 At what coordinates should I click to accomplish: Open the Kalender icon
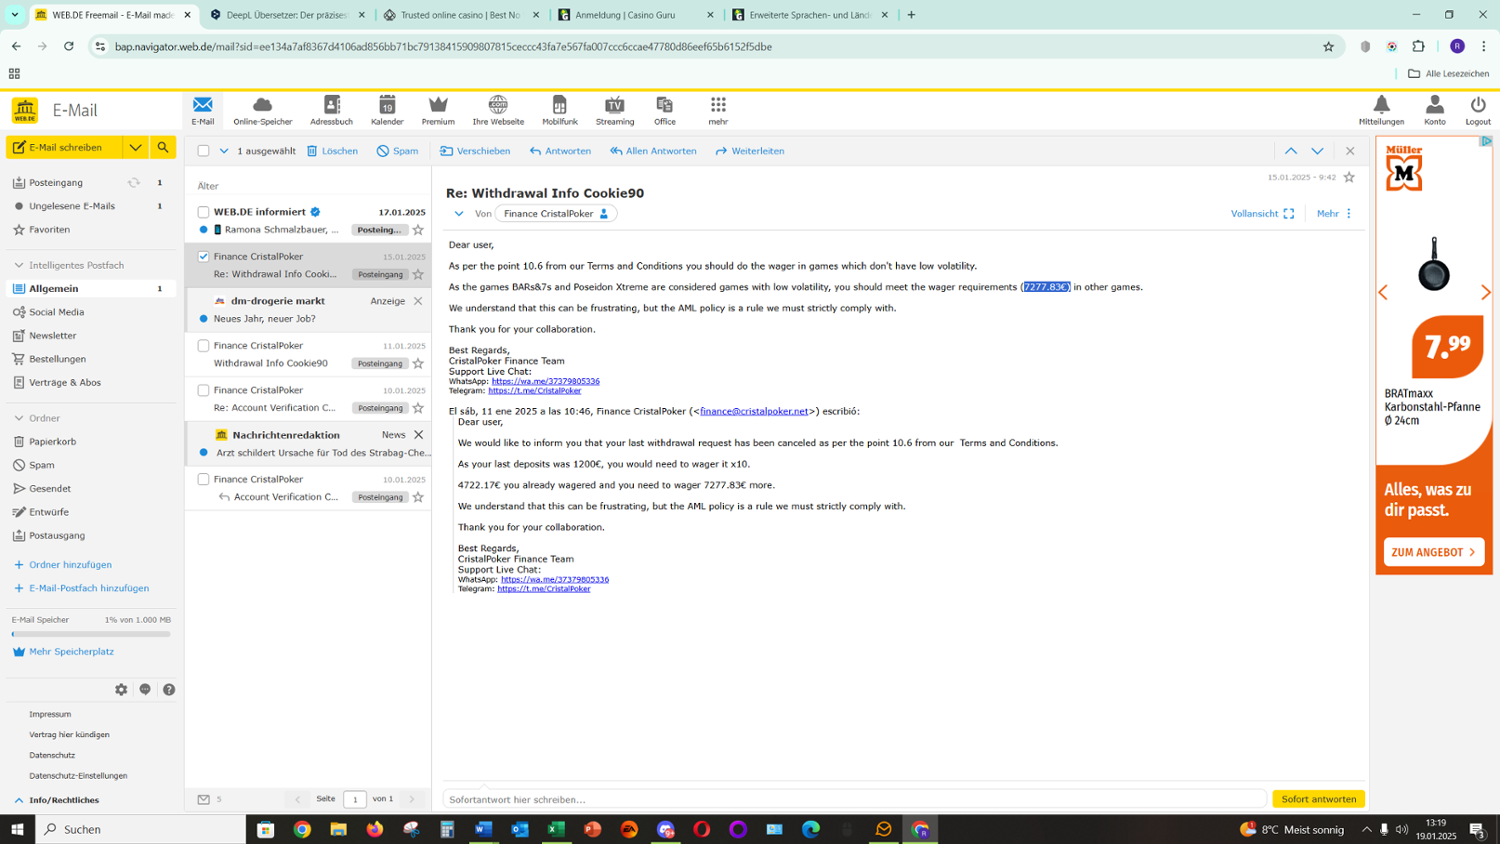point(387,110)
